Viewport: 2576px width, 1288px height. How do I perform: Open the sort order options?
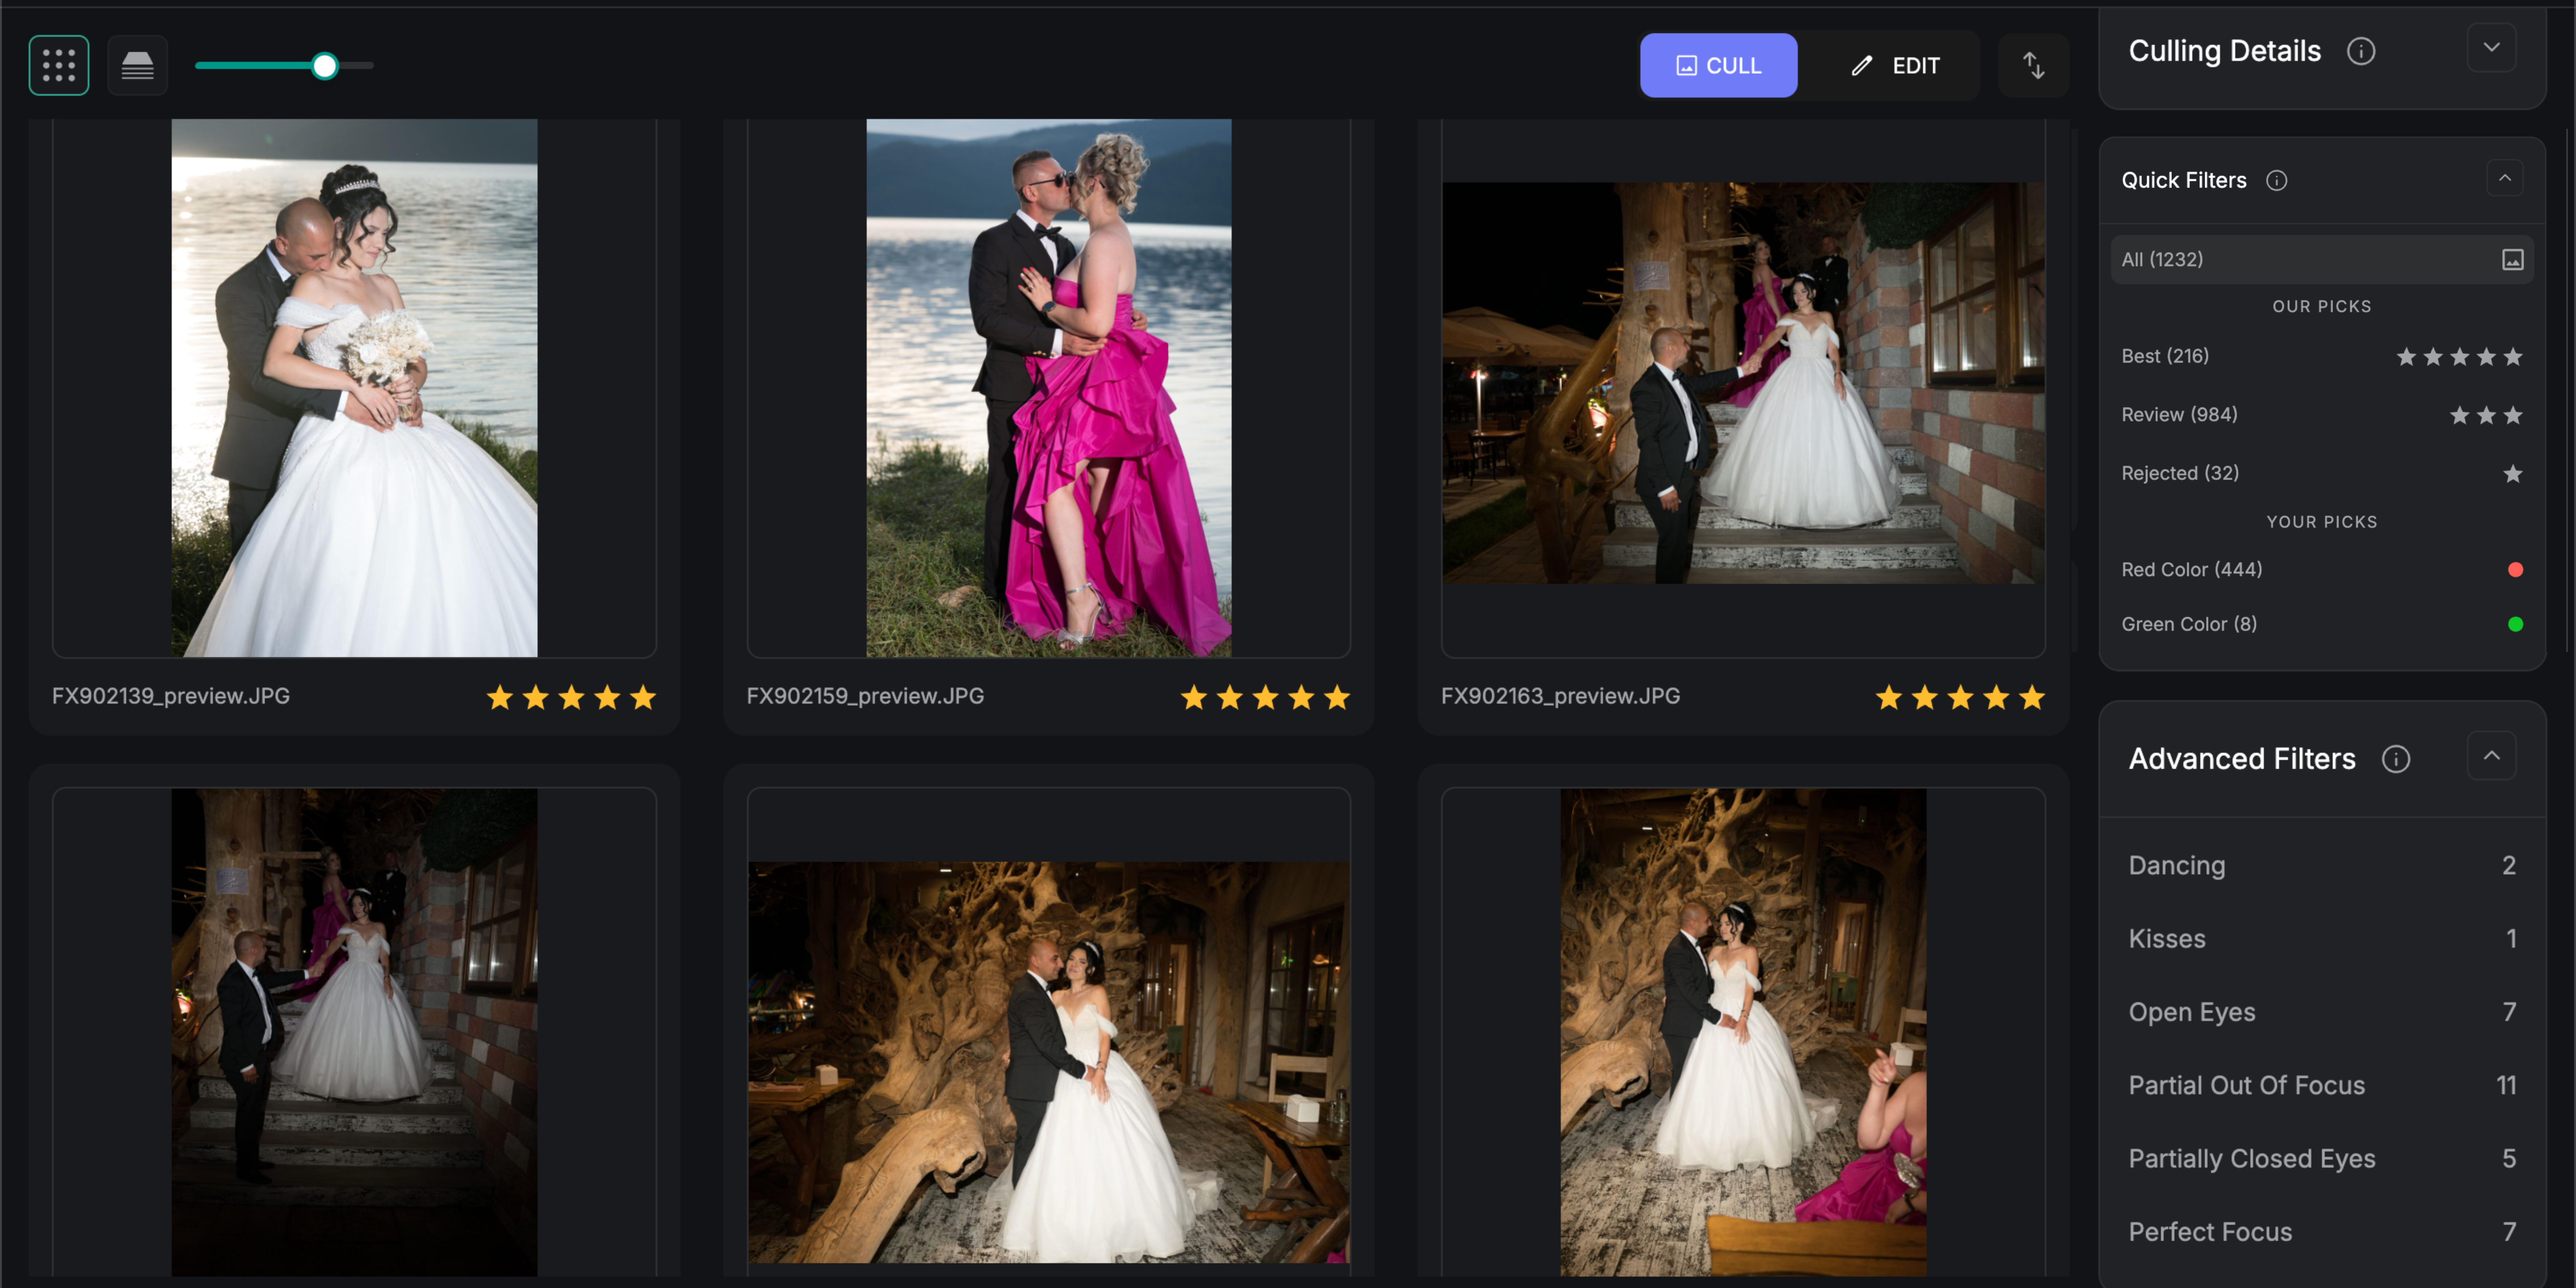(2033, 66)
